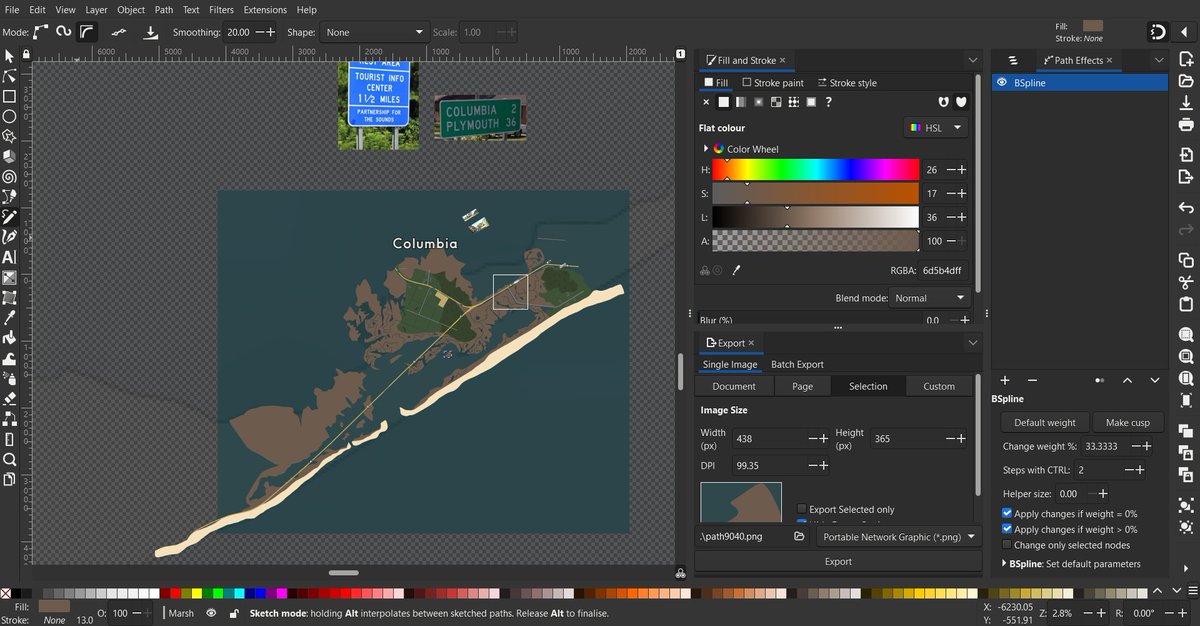Screen dimensions: 1200x626
Task: Open the Shape None dropdown
Action: coord(375,32)
